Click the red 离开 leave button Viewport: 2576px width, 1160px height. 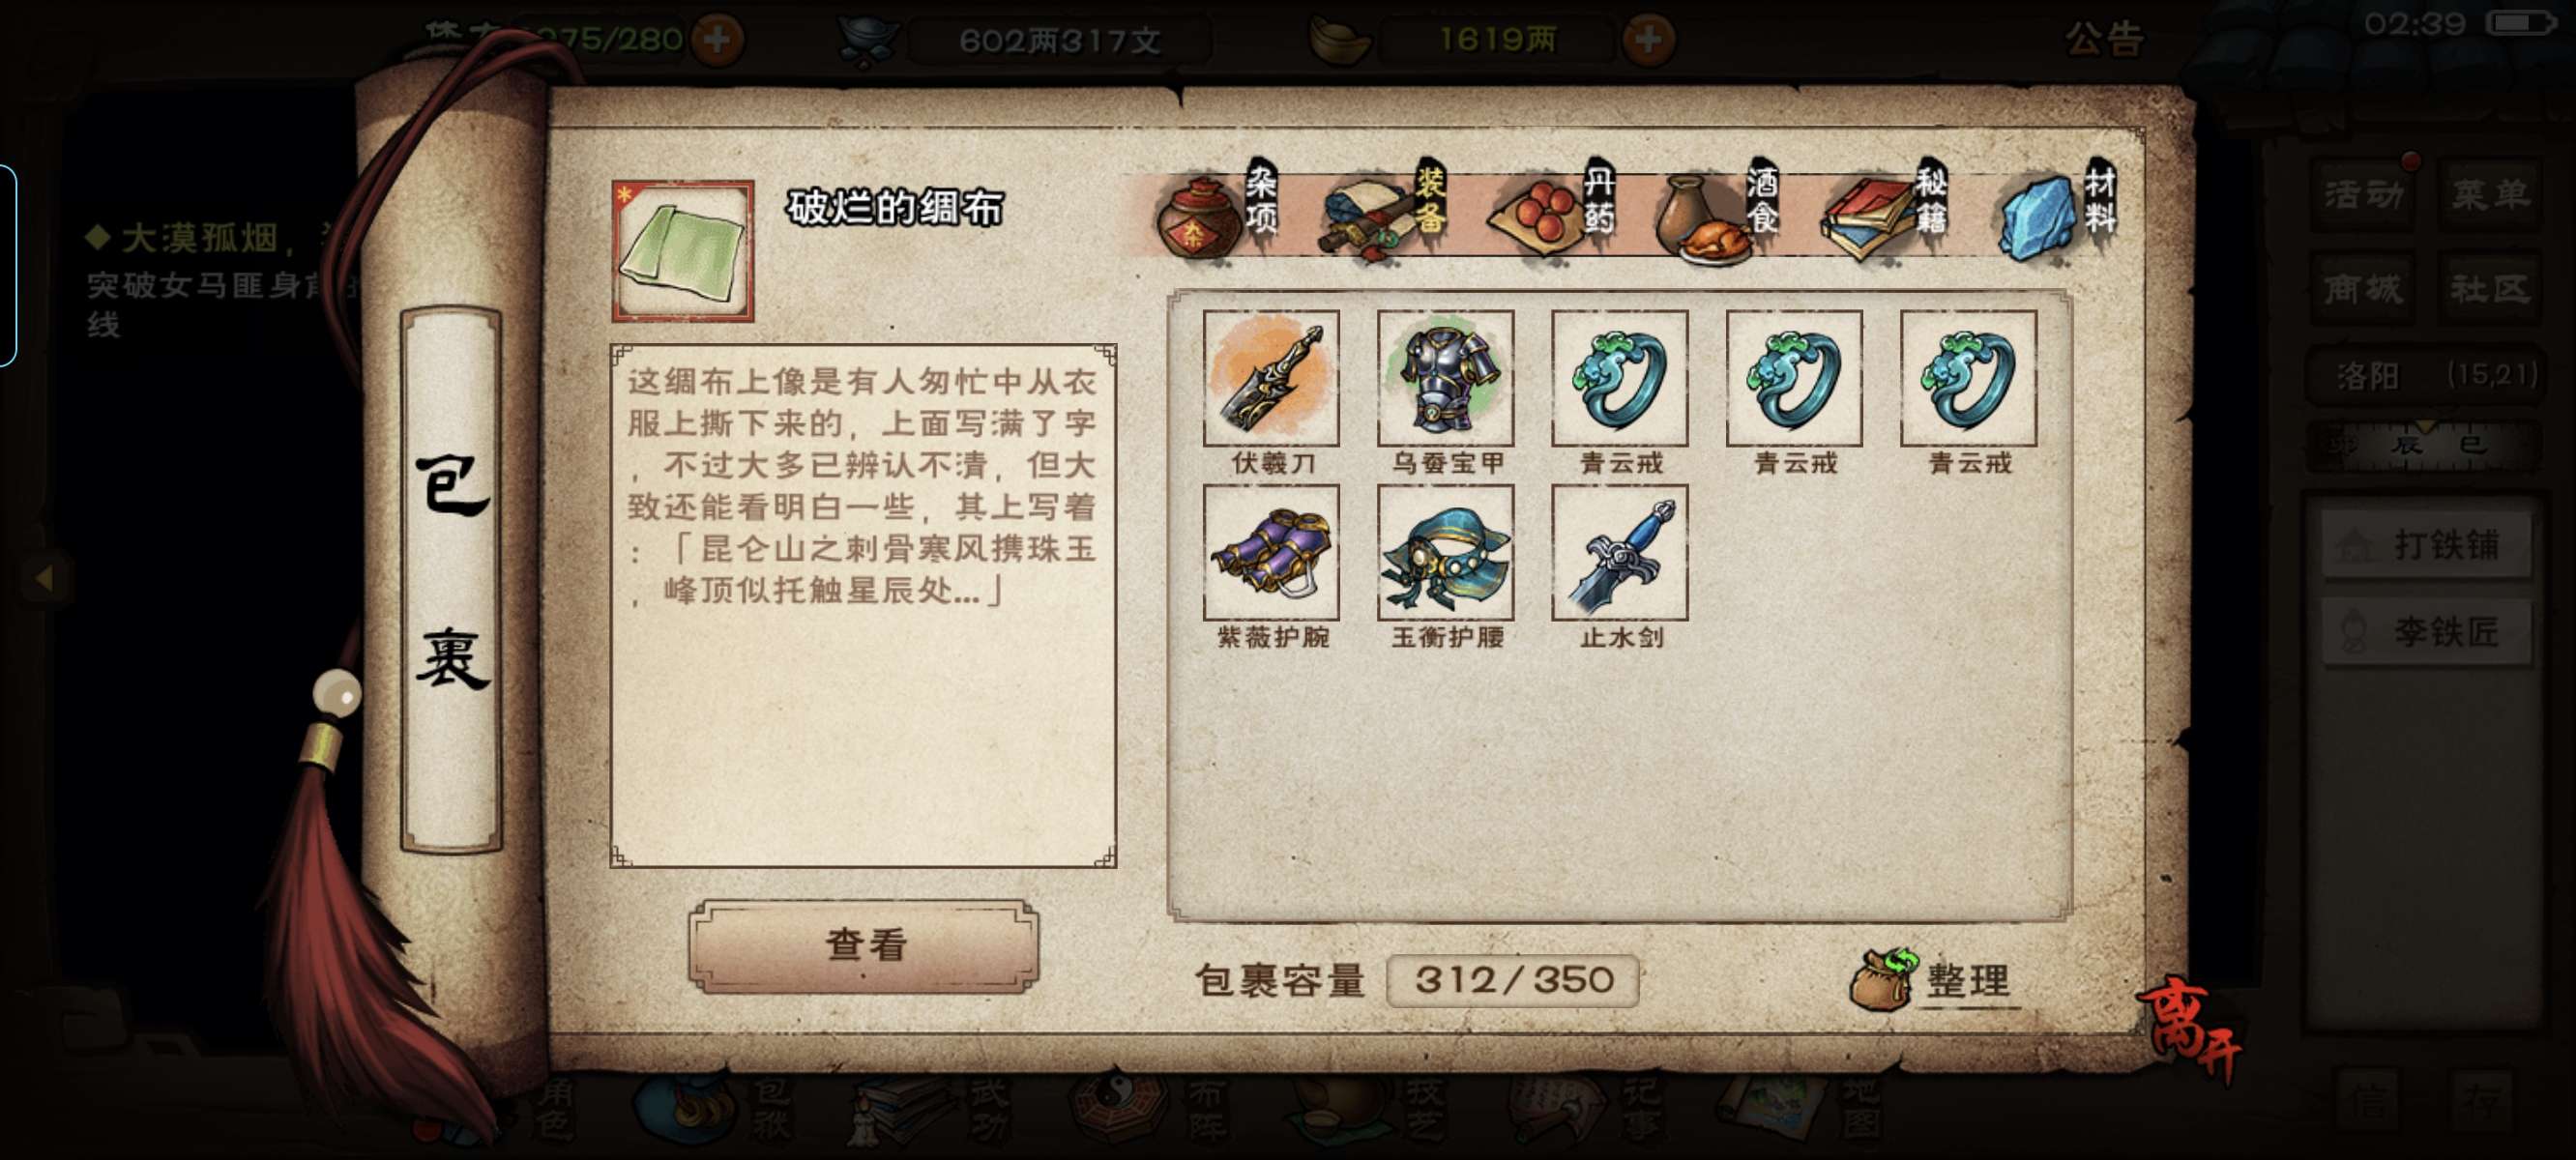point(2190,1026)
